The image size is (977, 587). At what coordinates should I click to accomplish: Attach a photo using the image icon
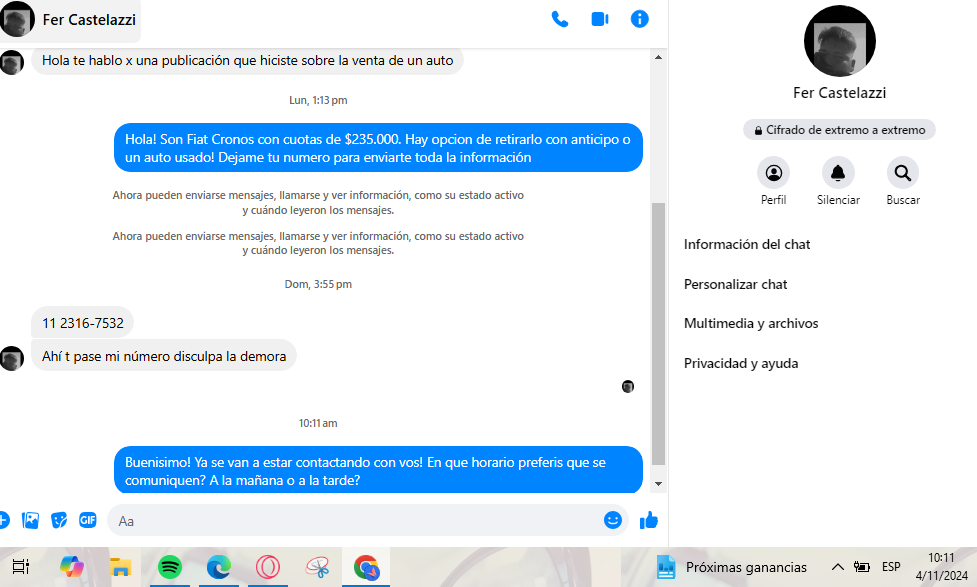click(31, 520)
